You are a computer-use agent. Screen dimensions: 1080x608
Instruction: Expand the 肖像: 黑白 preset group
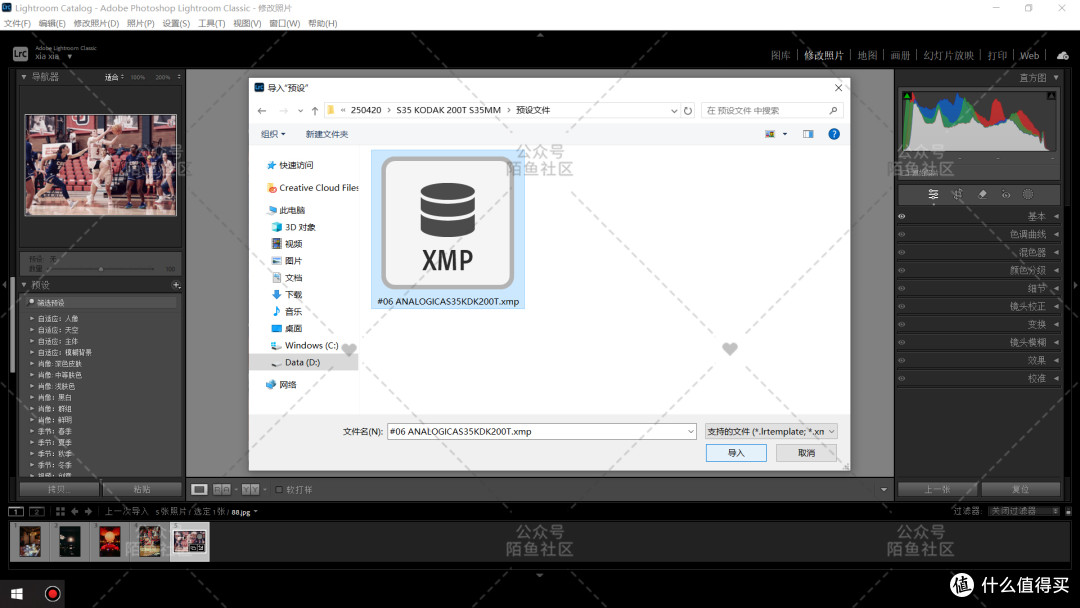(x=32, y=397)
